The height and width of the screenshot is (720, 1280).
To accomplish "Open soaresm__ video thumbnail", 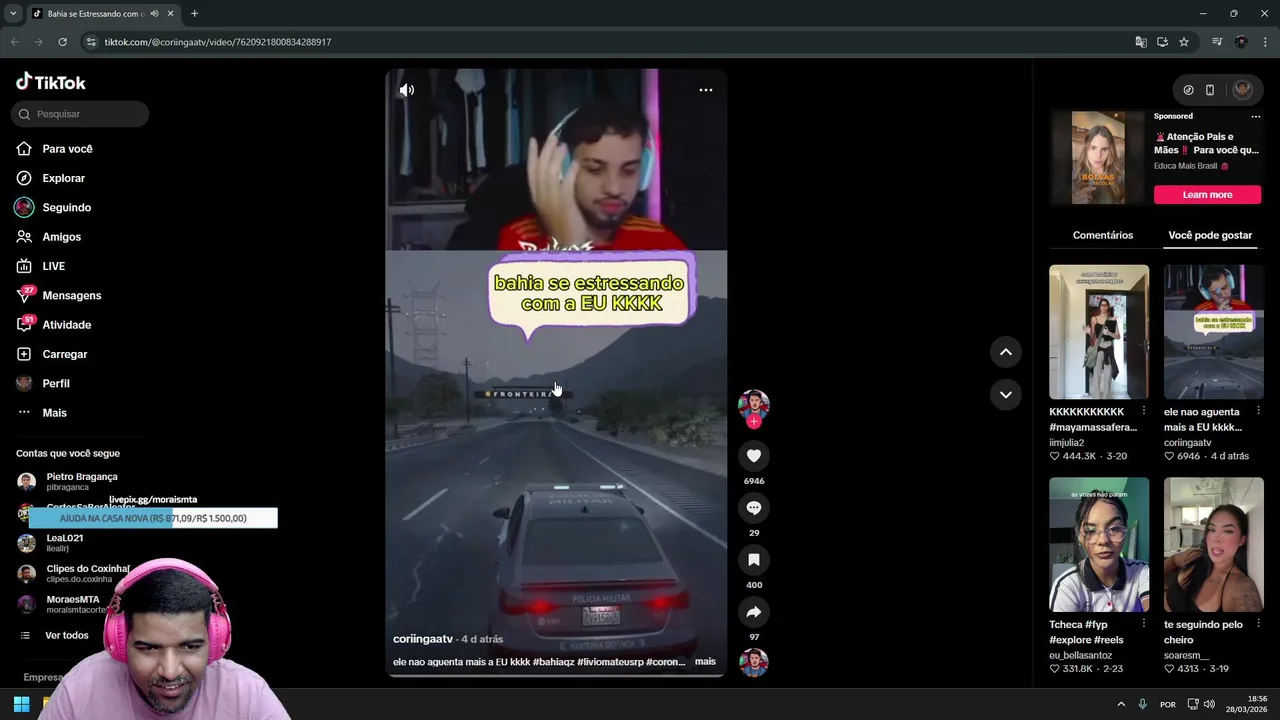I will [1214, 545].
